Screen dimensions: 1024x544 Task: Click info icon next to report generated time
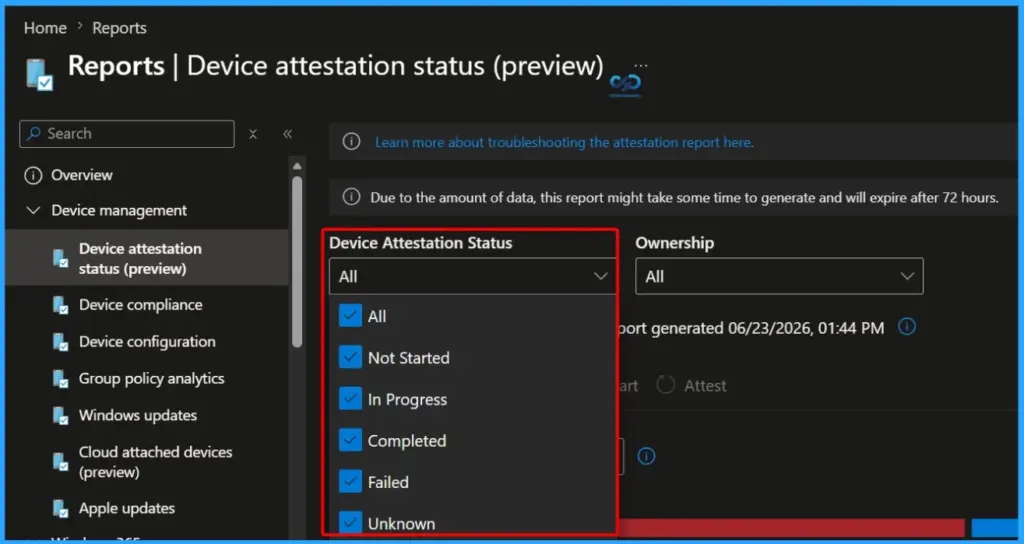[906, 327]
